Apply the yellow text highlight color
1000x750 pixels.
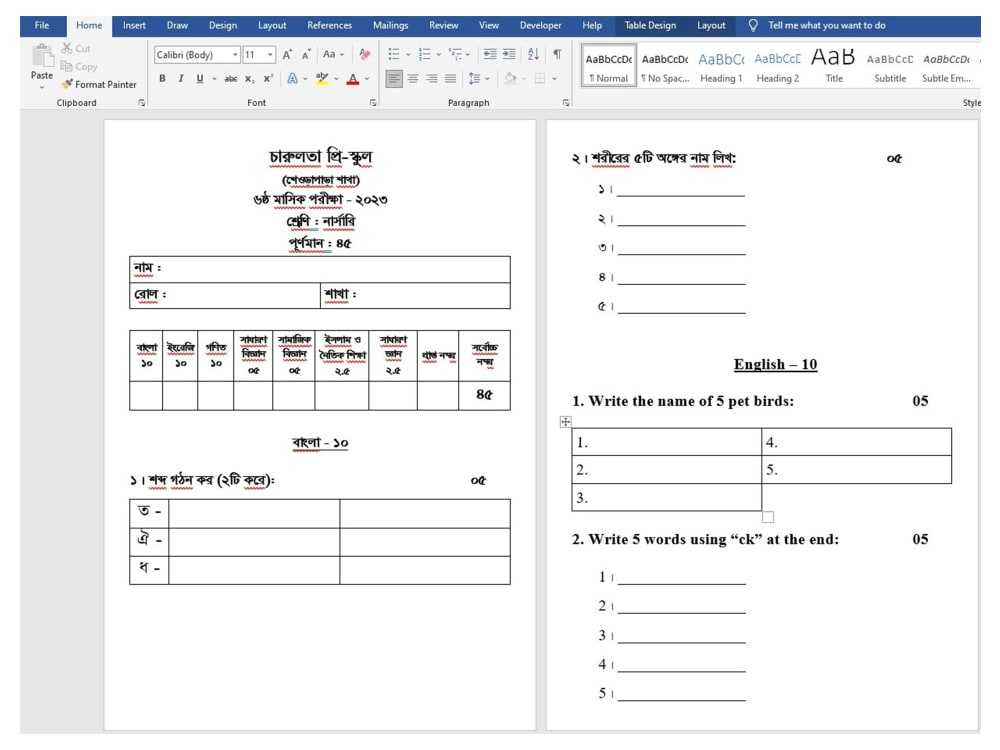(322, 79)
